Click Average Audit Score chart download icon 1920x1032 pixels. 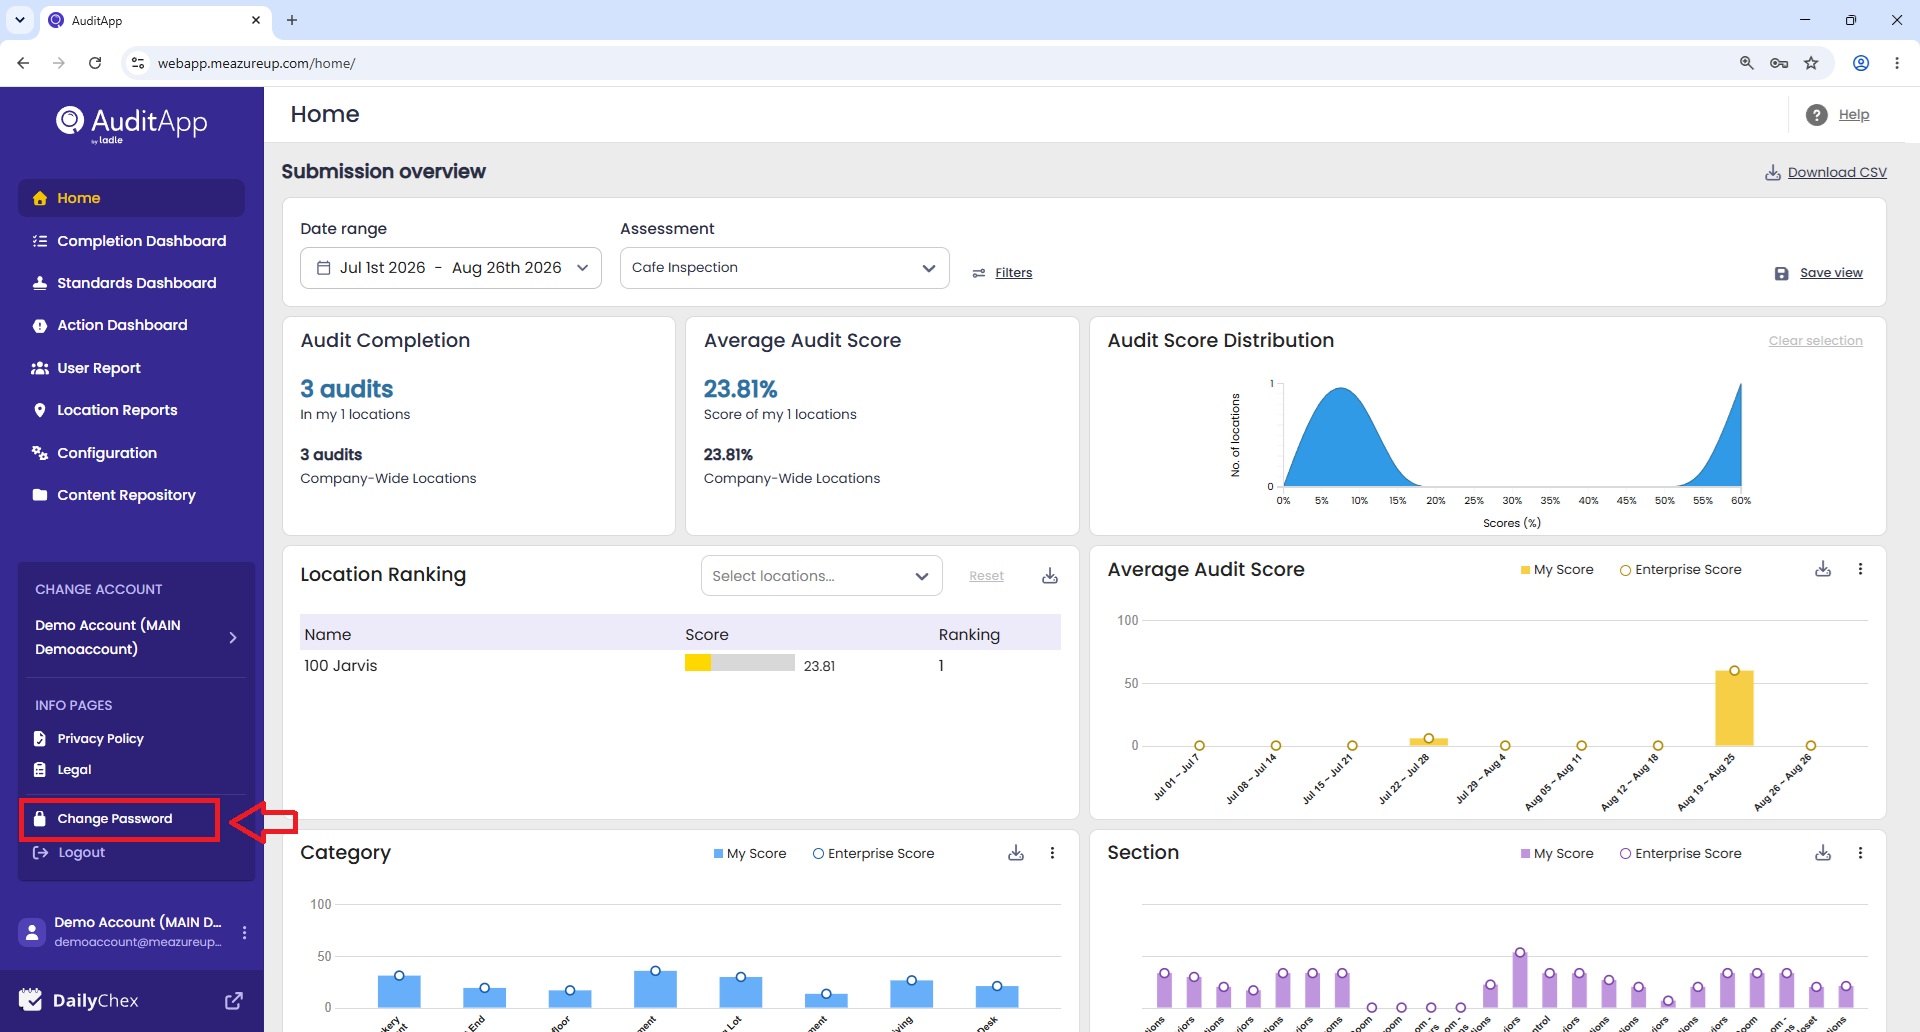pyautogui.click(x=1823, y=569)
